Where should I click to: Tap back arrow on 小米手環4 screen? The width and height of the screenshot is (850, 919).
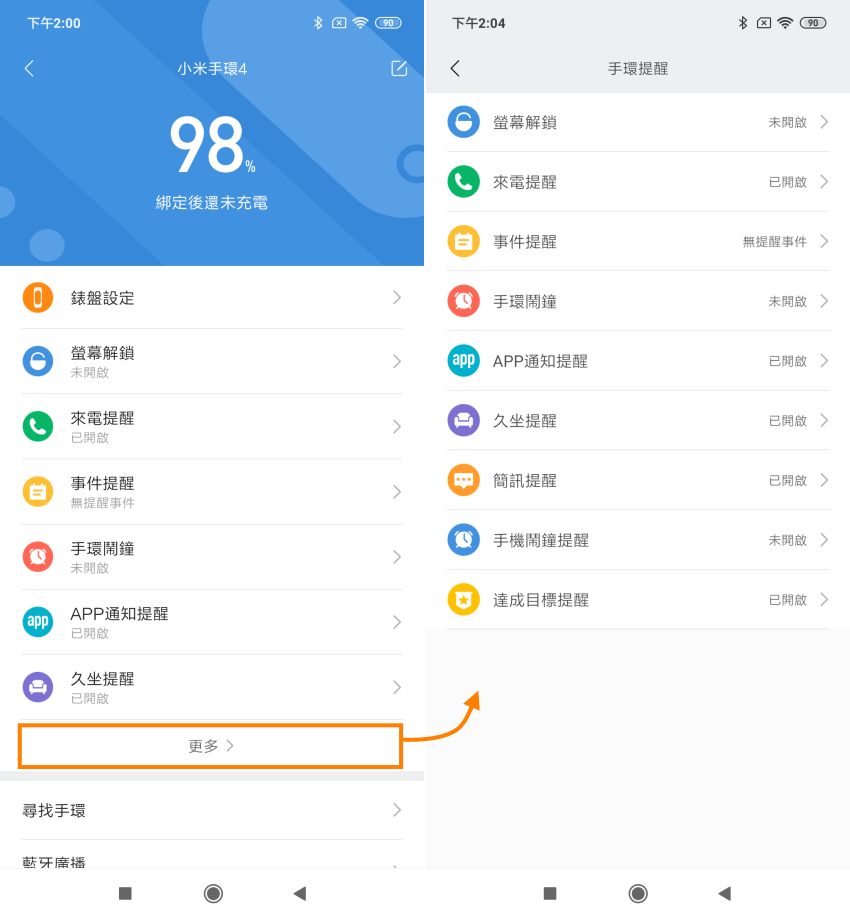click(29, 69)
